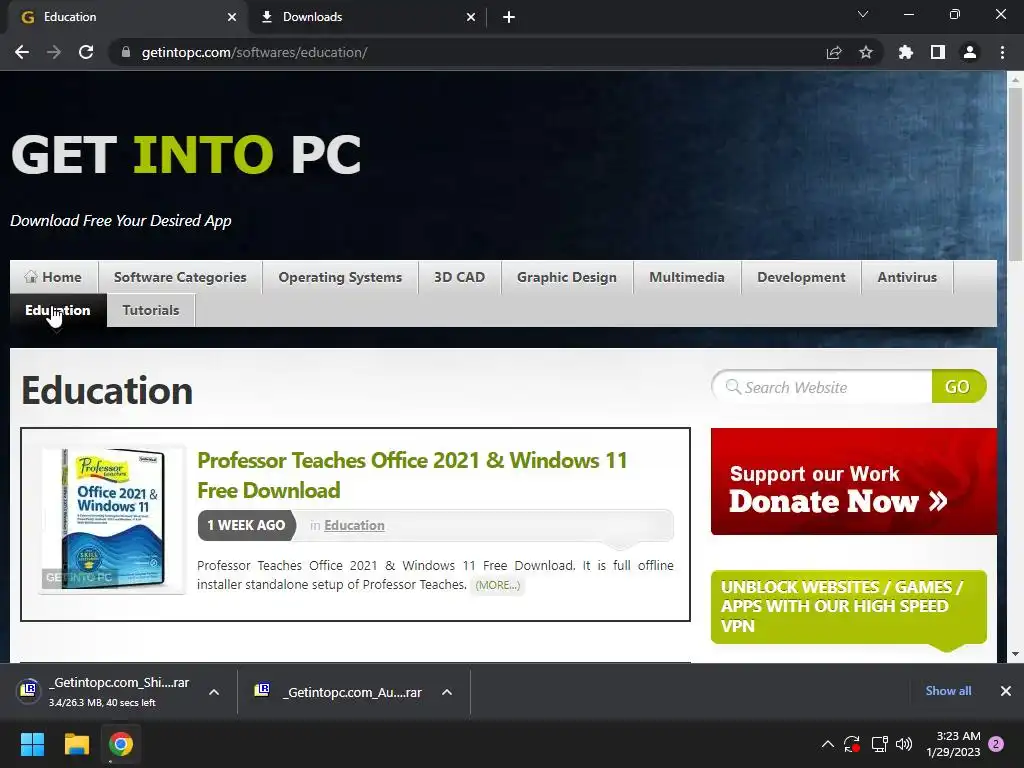Switch to the Downloads tab
Screen dimensions: 1024x768
click(x=368, y=17)
